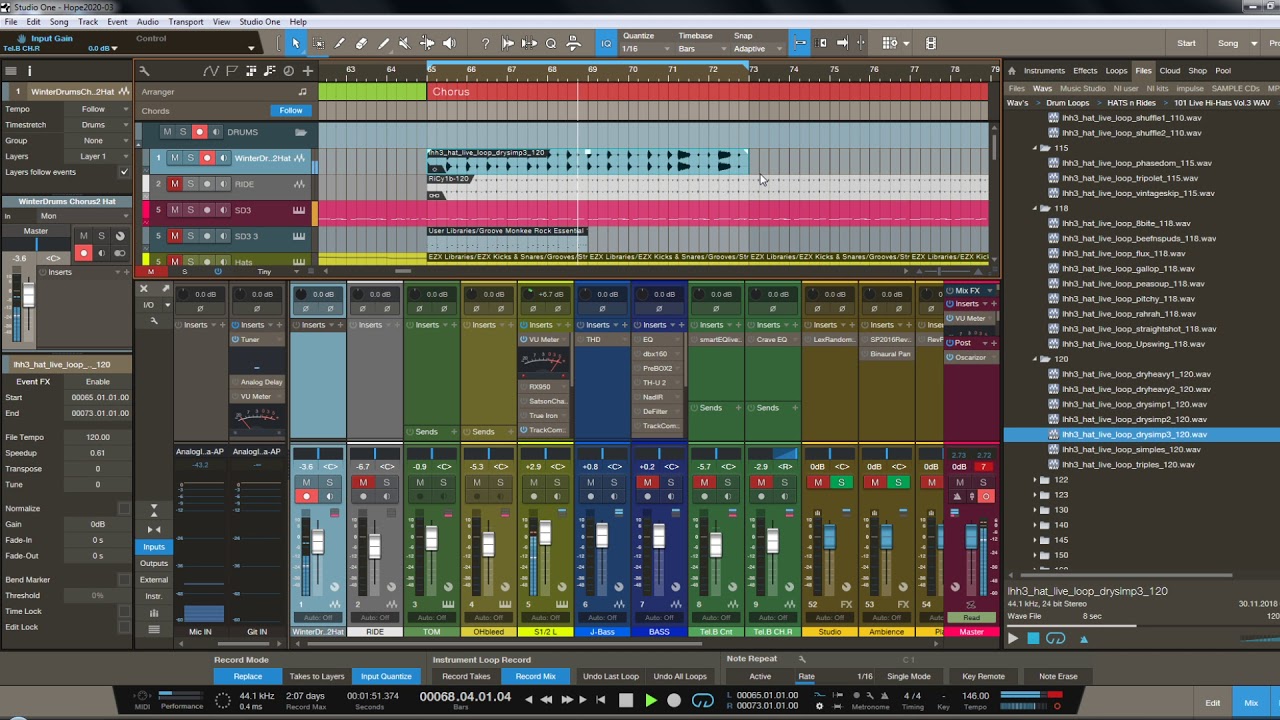Click the Record button in transport
Viewport: 1280px width, 720px height.
[x=674, y=701]
